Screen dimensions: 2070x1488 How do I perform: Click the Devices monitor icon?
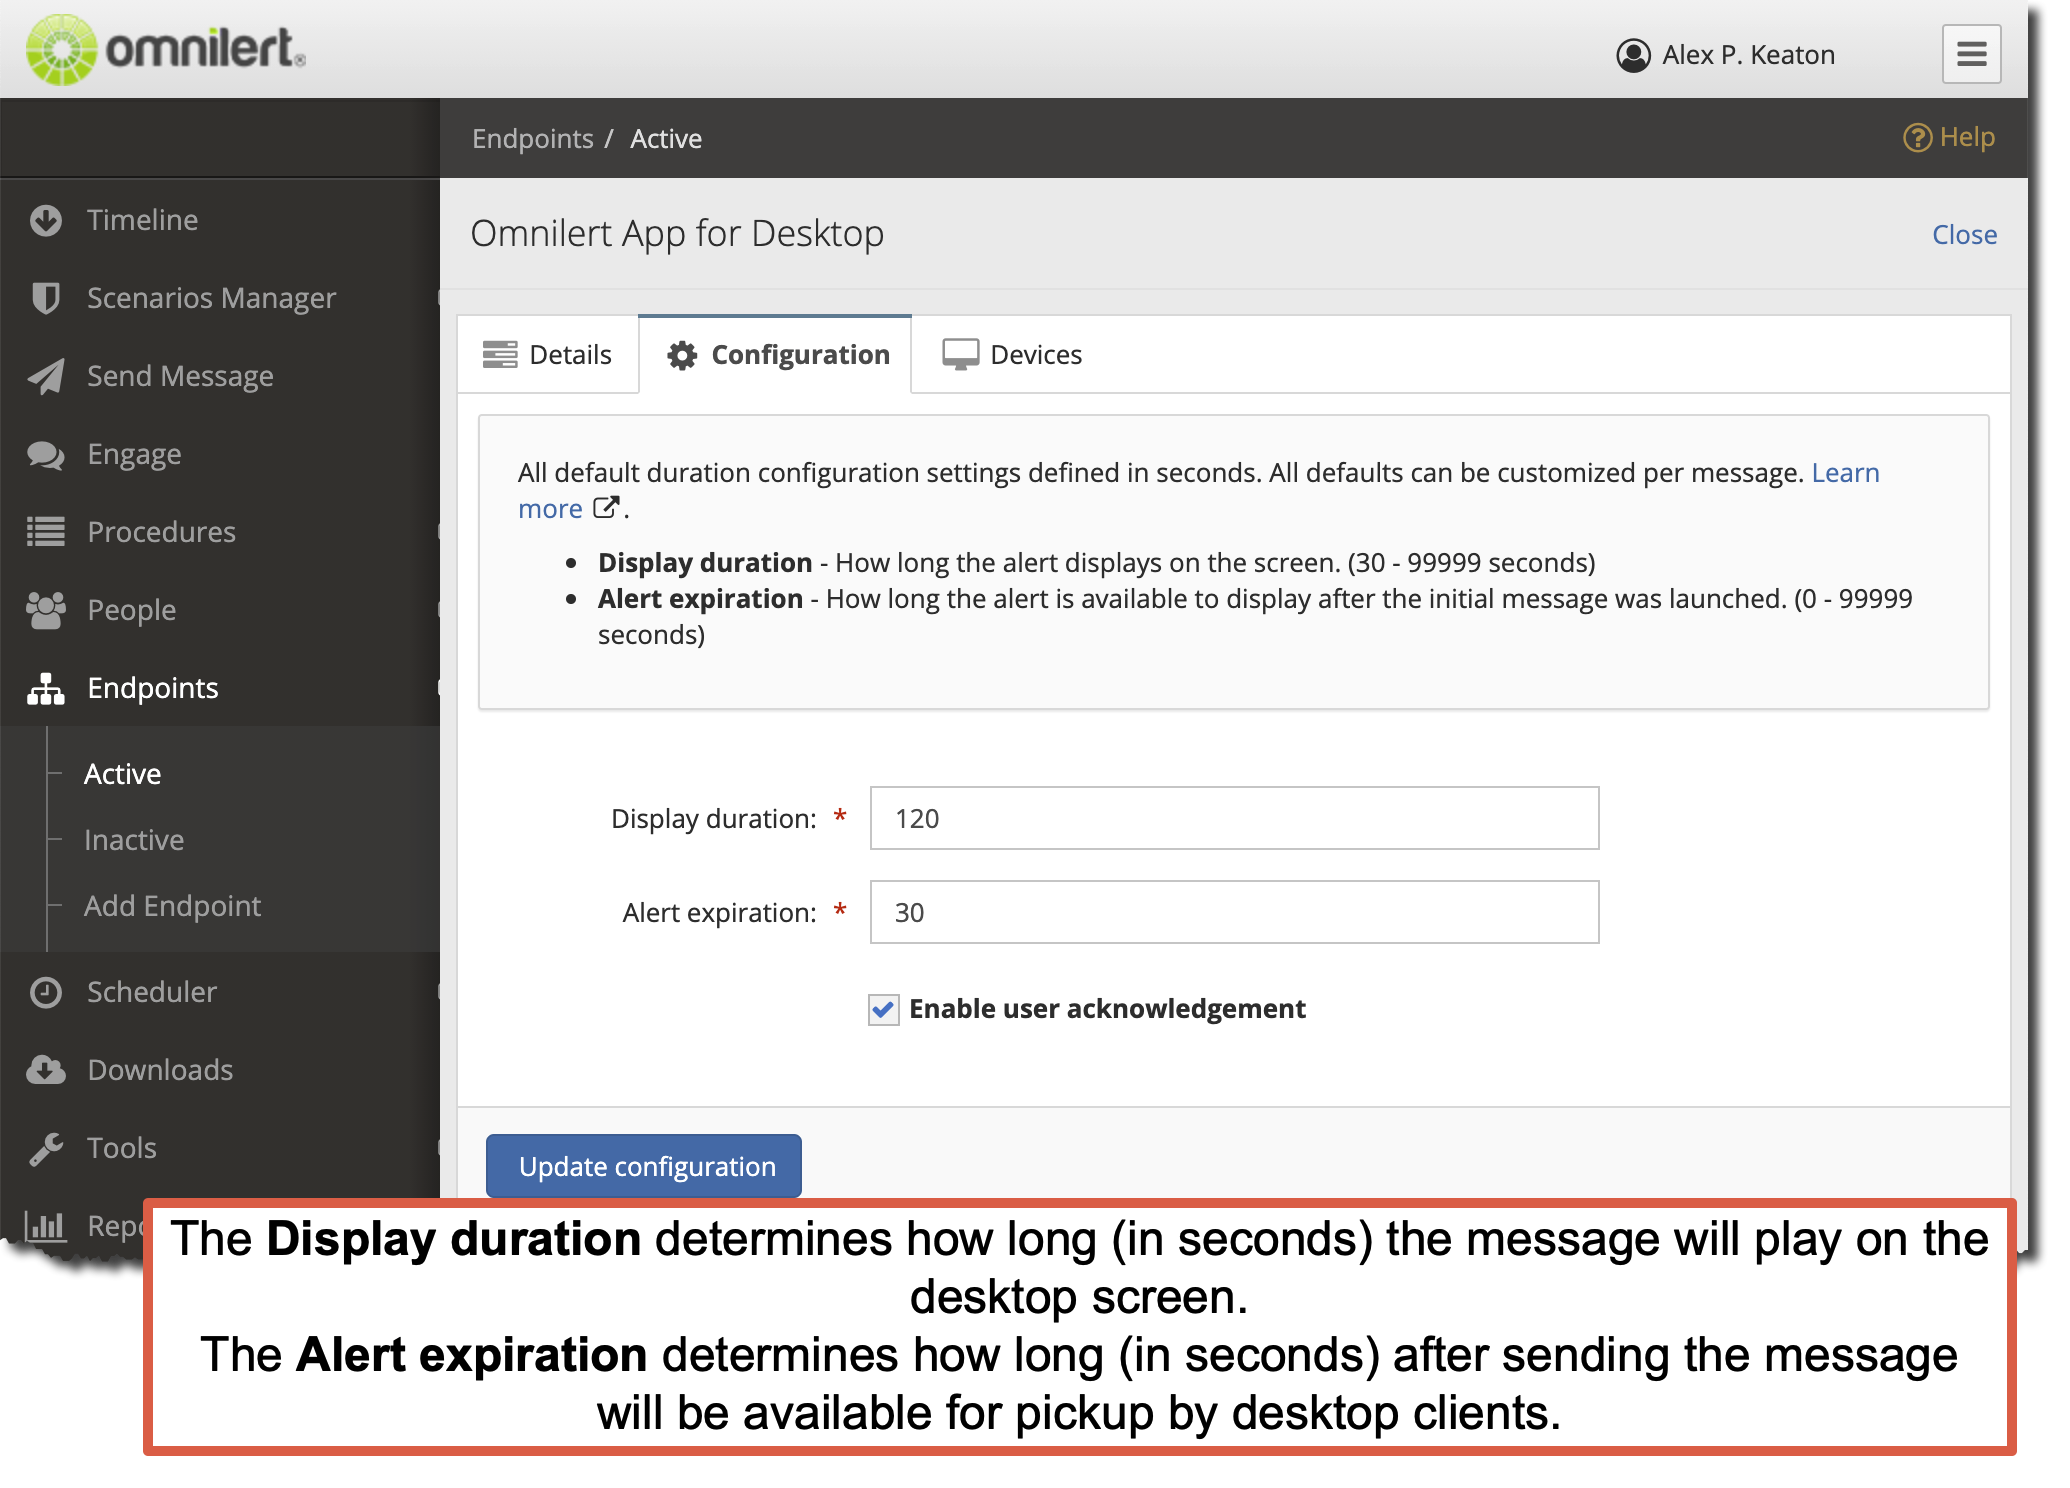coord(960,355)
